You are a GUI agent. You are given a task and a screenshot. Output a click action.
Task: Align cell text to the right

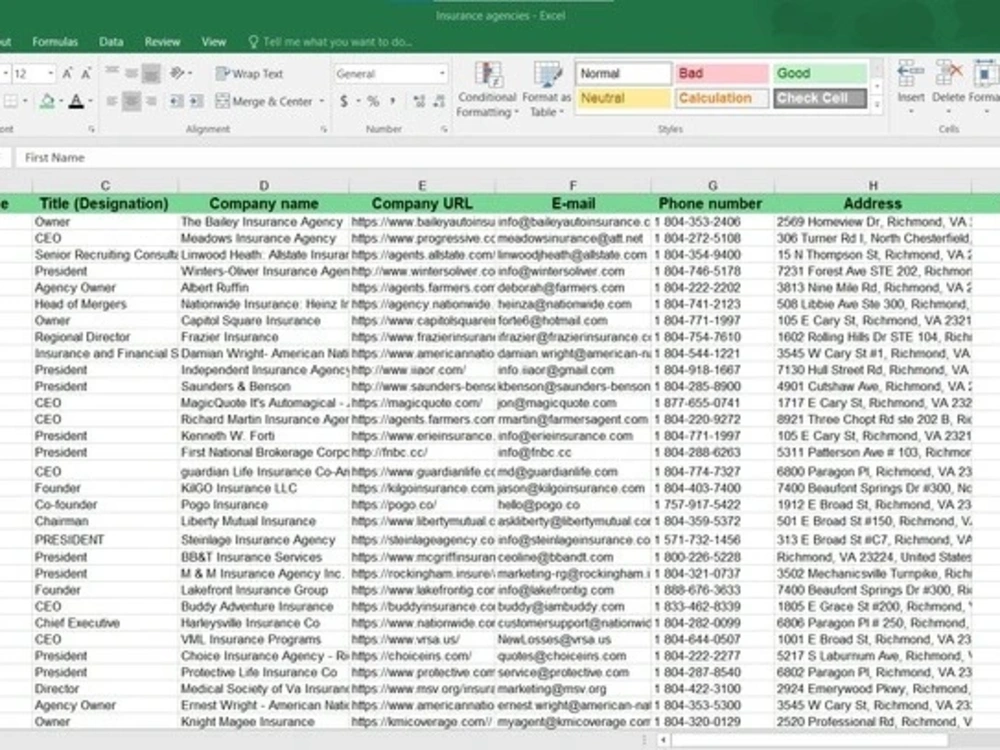click(x=151, y=101)
